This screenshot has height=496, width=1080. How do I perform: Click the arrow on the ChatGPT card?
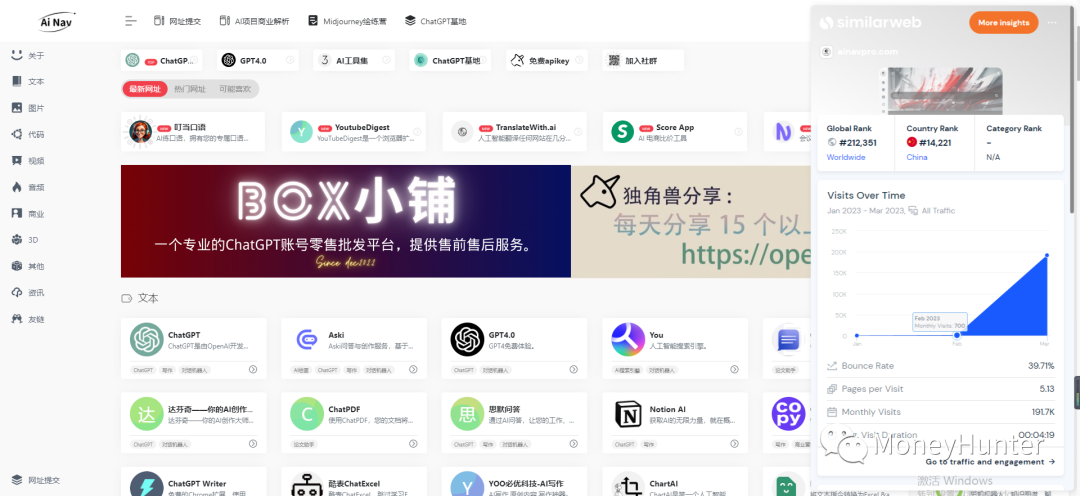[x=253, y=370]
